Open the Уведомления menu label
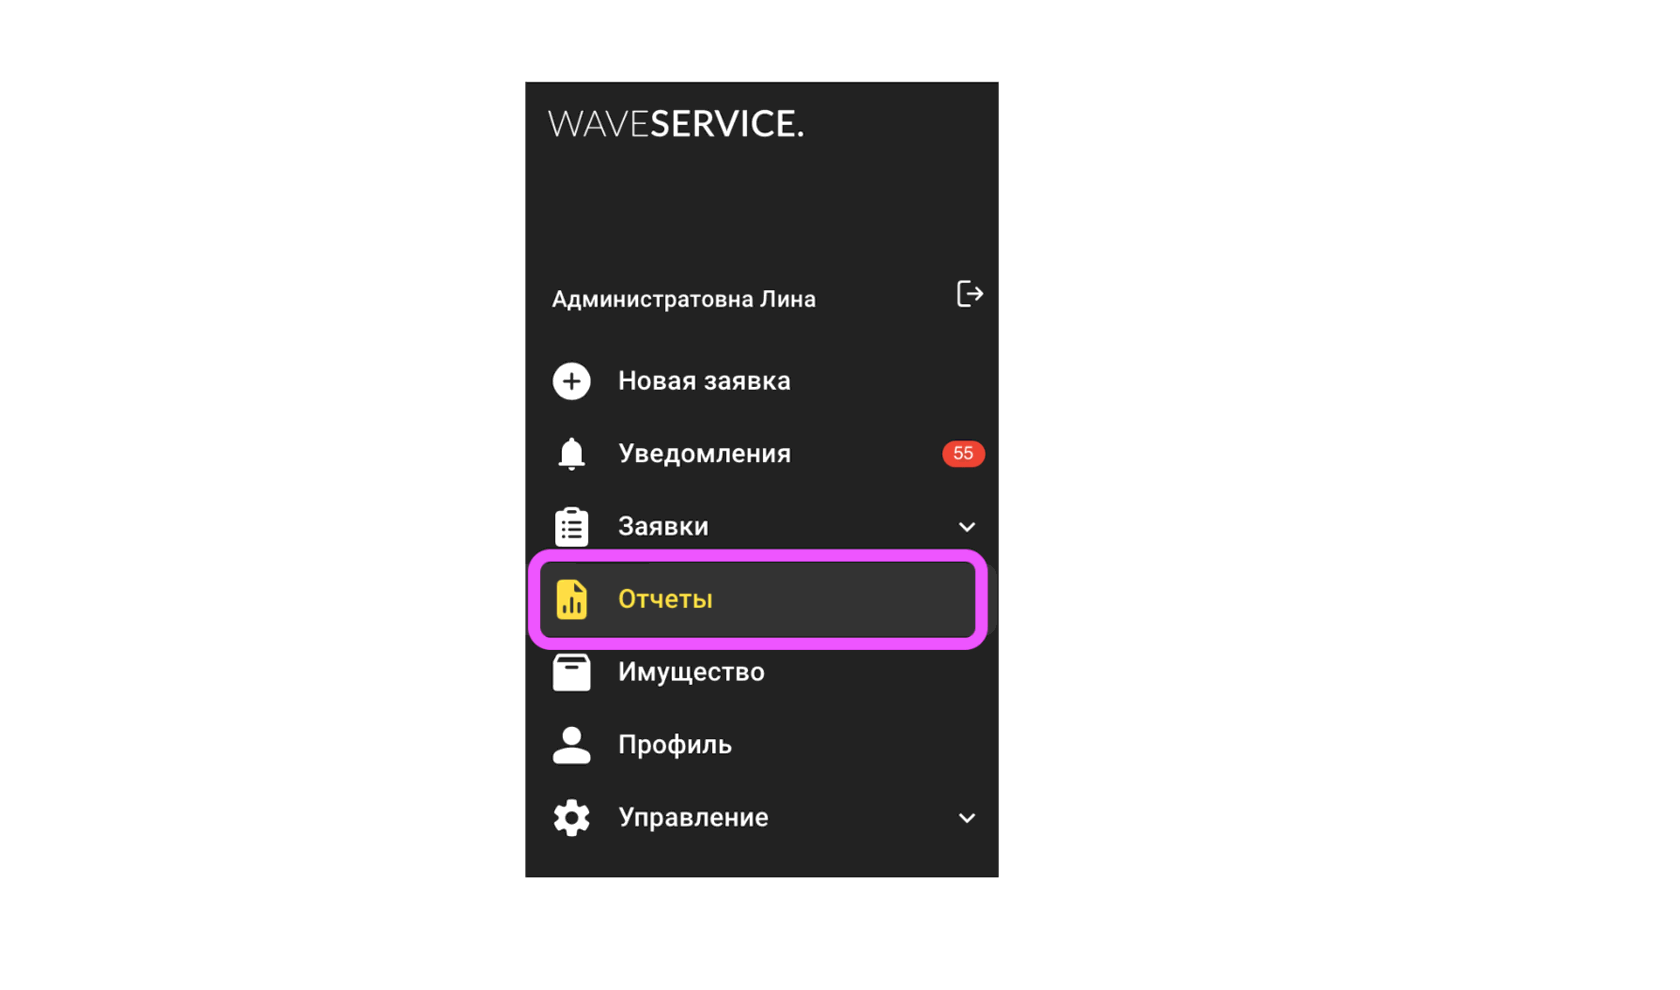The width and height of the screenshot is (1680, 990). coord(704,454)
